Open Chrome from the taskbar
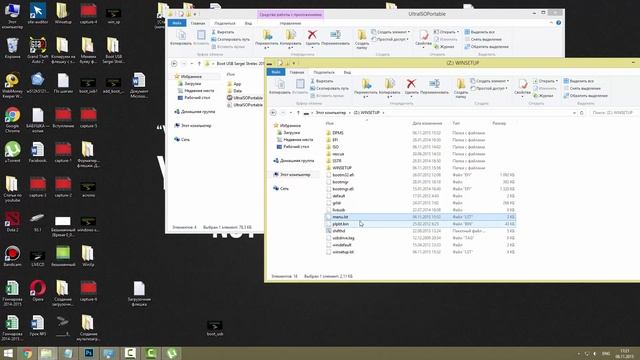This screenshot has height=360, width=640. (x=27, y=353)
